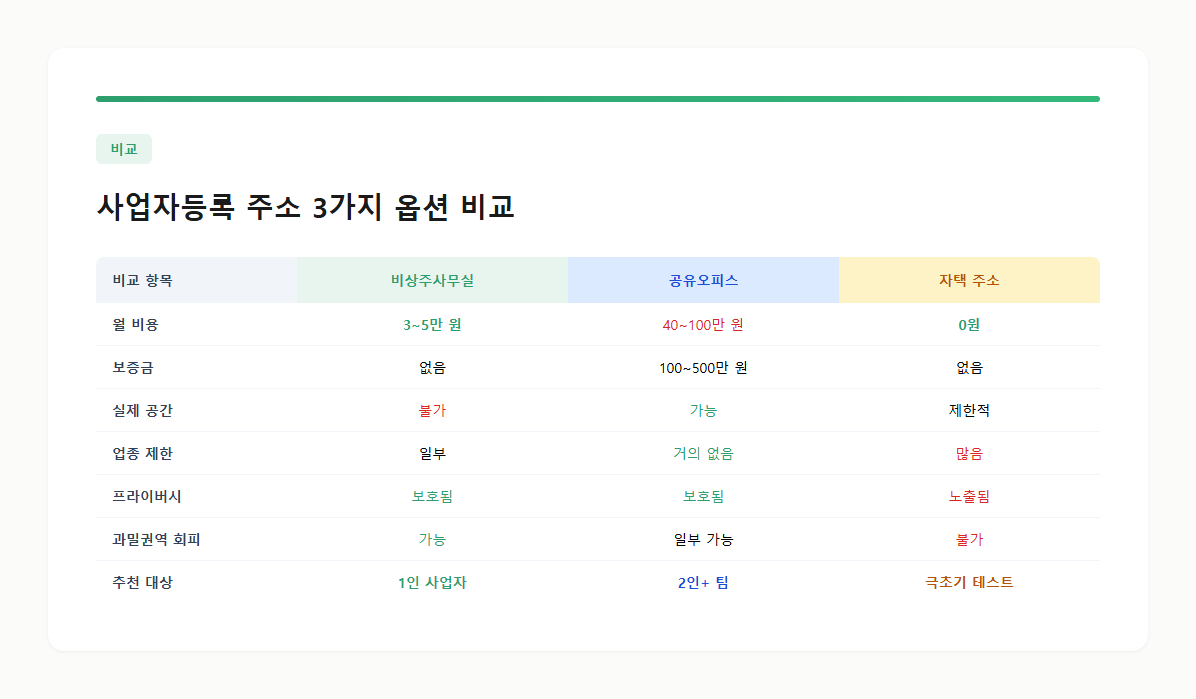
Task: Select the 자택 주소 column header
Action: (968, 280)
